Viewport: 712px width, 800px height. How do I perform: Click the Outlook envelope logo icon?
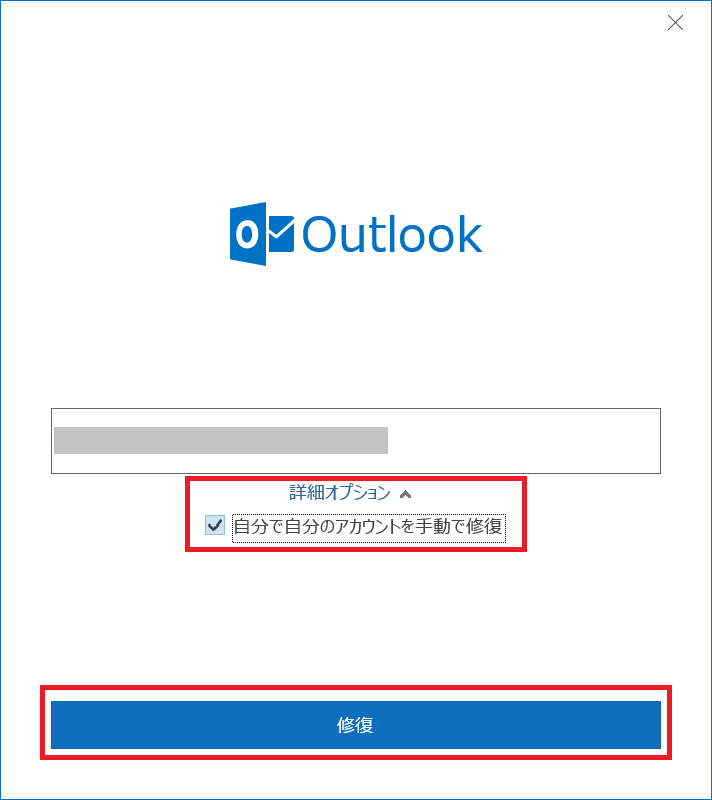[262, 234]
